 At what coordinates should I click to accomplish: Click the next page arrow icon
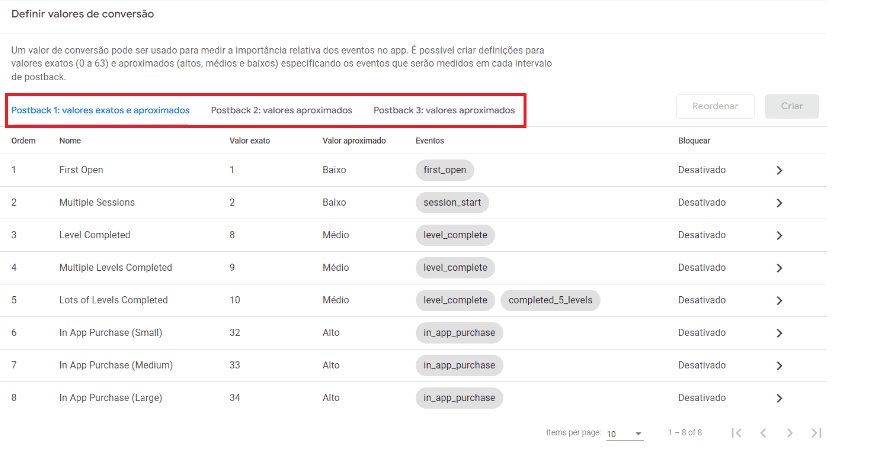coord(790,433)
